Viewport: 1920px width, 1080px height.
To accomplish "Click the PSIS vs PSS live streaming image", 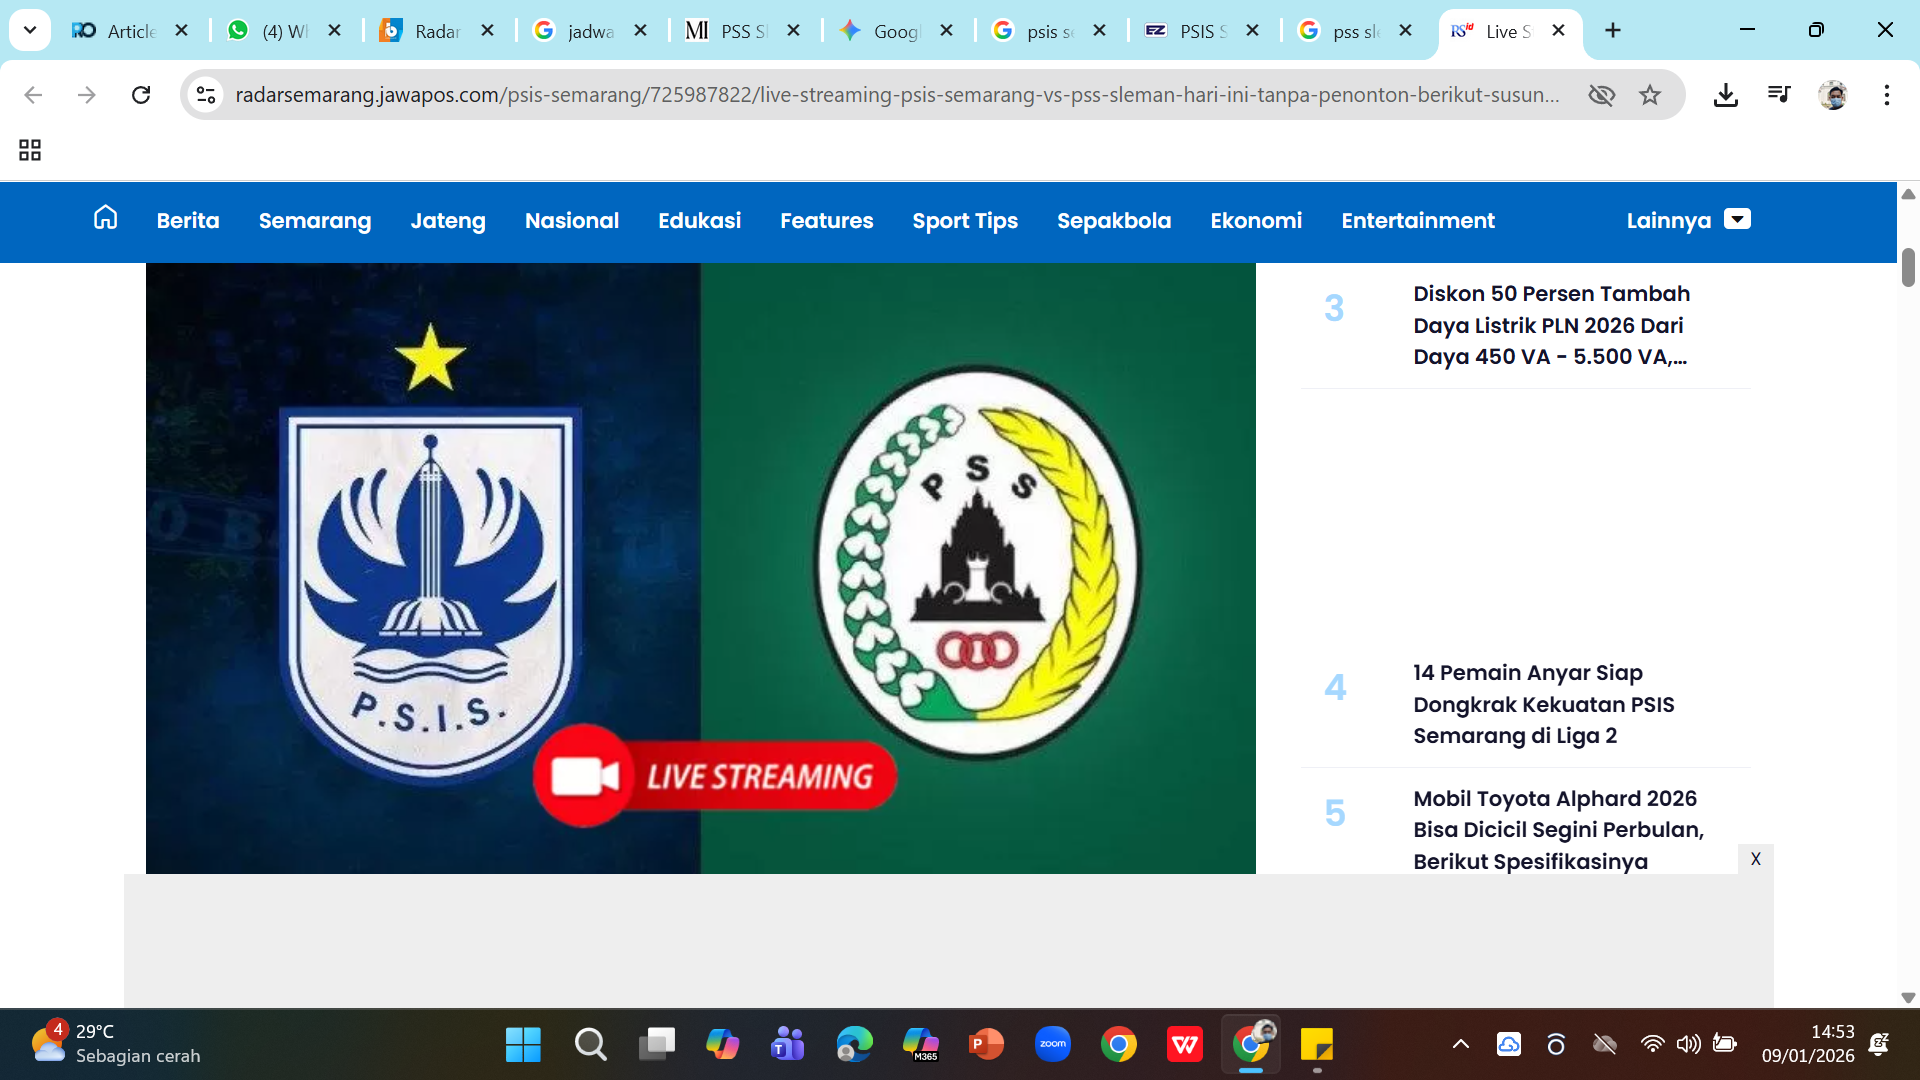I will coord(700,568).
